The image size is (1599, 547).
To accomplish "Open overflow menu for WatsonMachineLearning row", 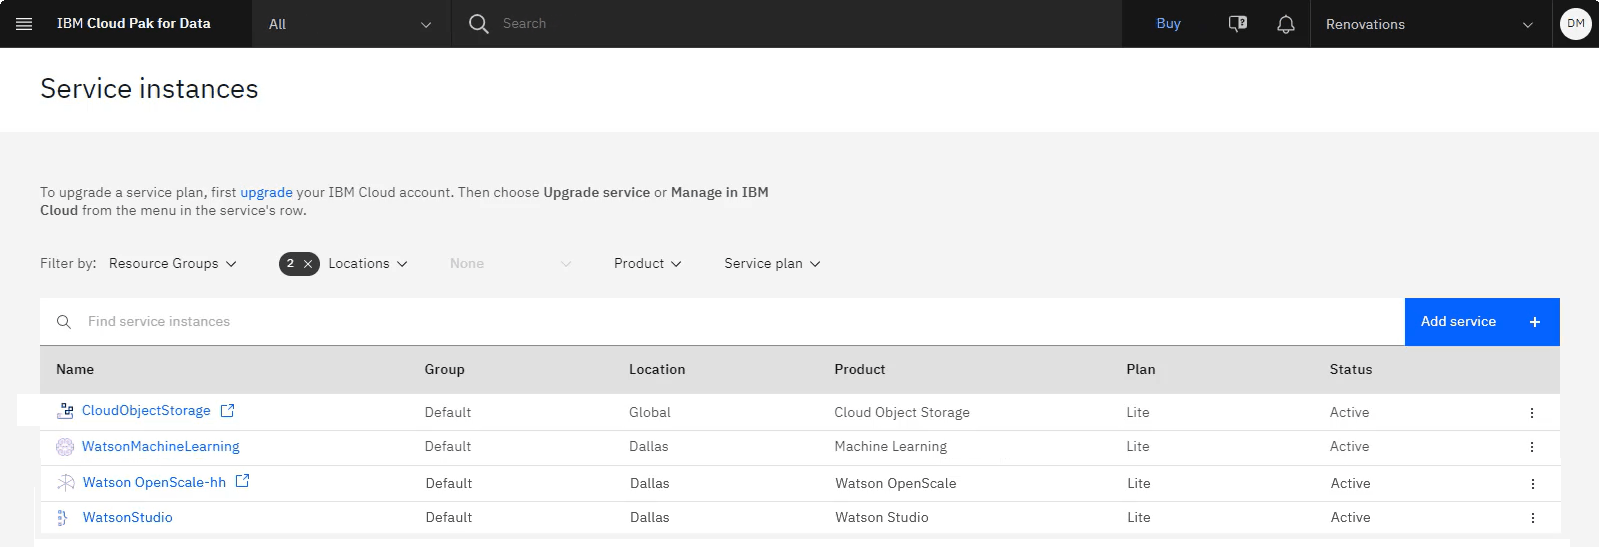I will (x=1531, y=447).
